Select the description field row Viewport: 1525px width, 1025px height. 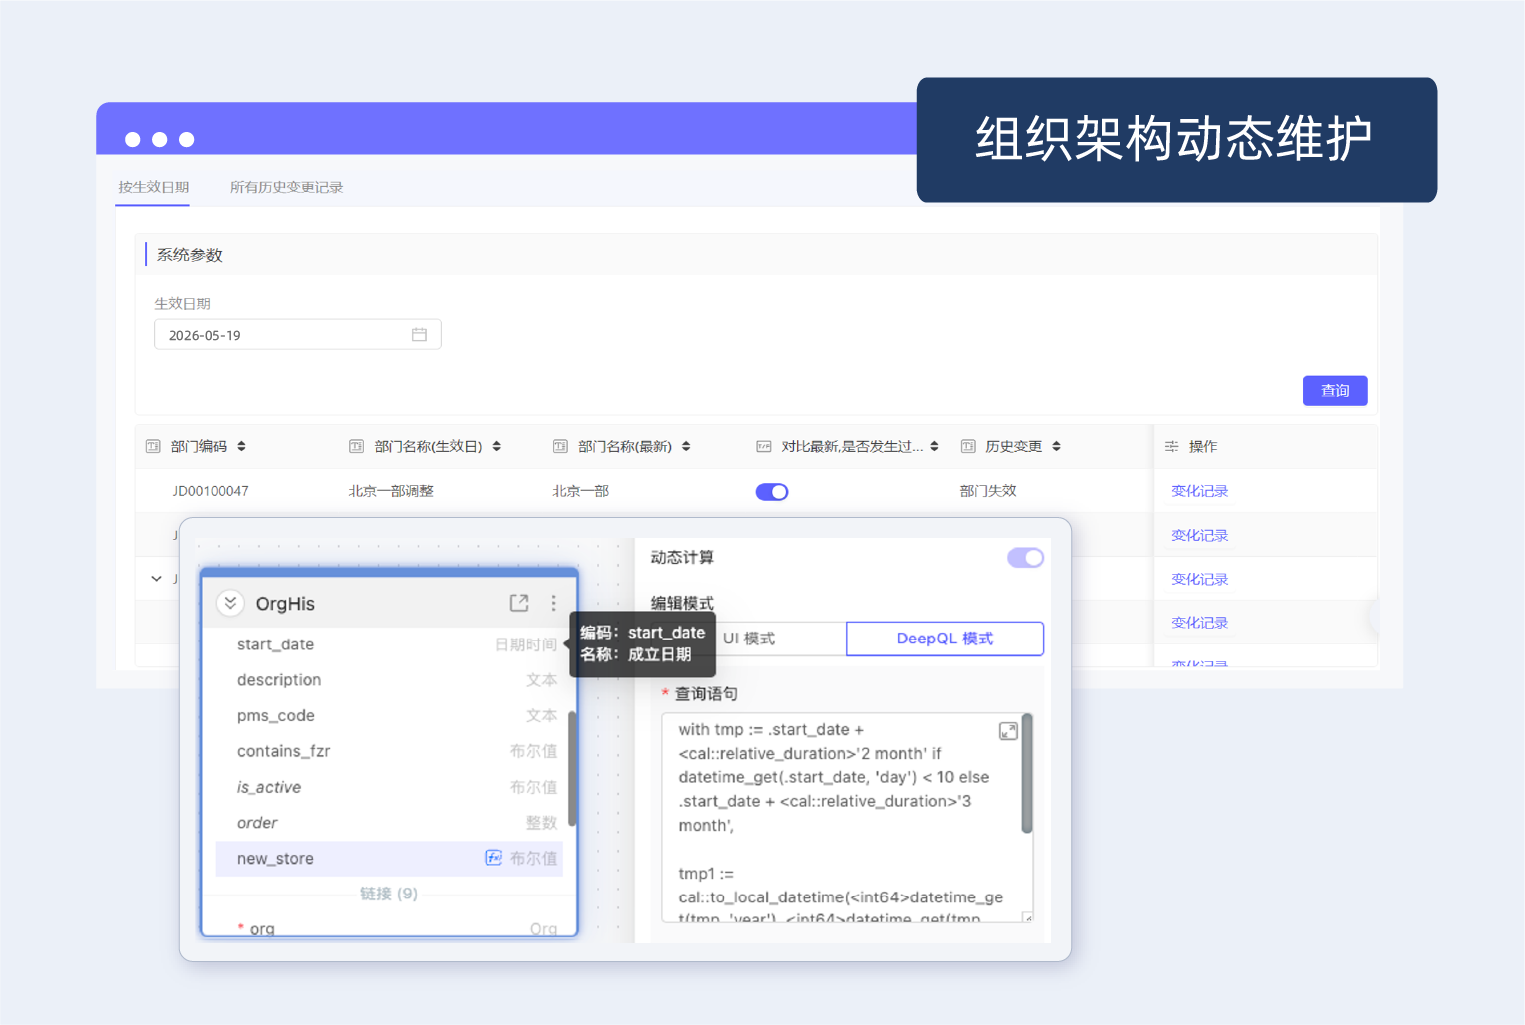[x=389, y=680]
